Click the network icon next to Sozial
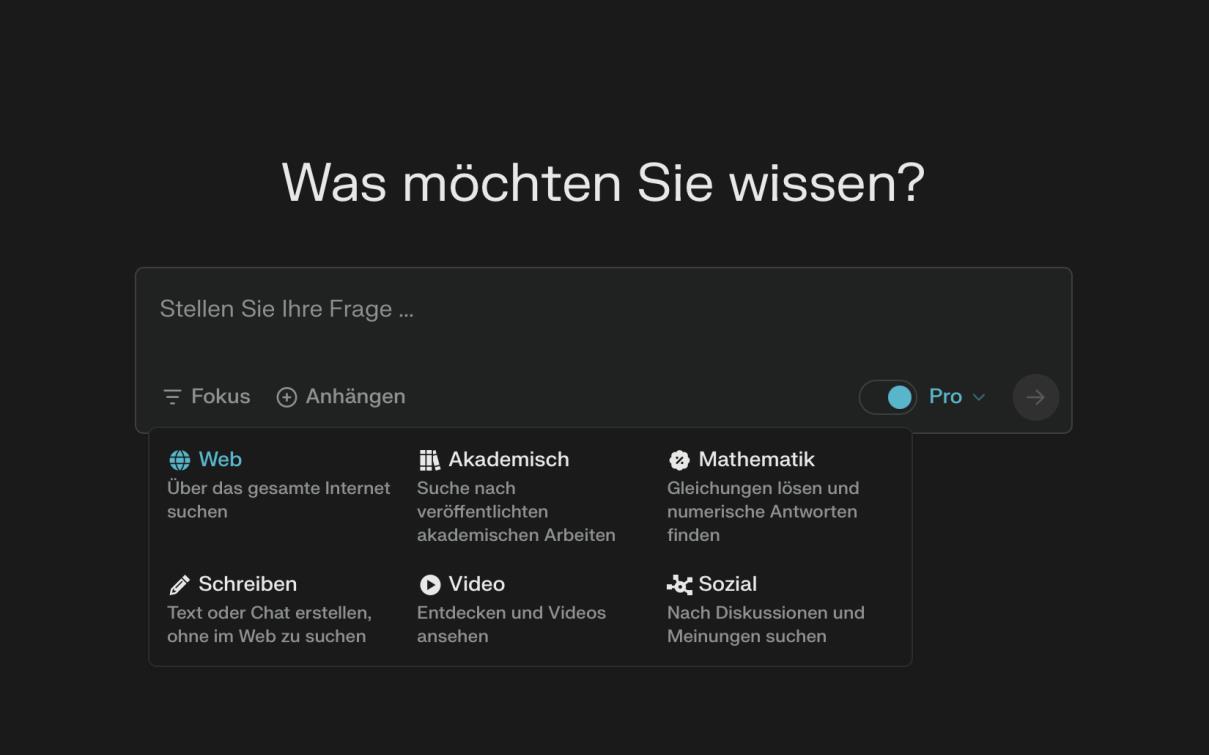1209x755 pixels. point(679,585)
